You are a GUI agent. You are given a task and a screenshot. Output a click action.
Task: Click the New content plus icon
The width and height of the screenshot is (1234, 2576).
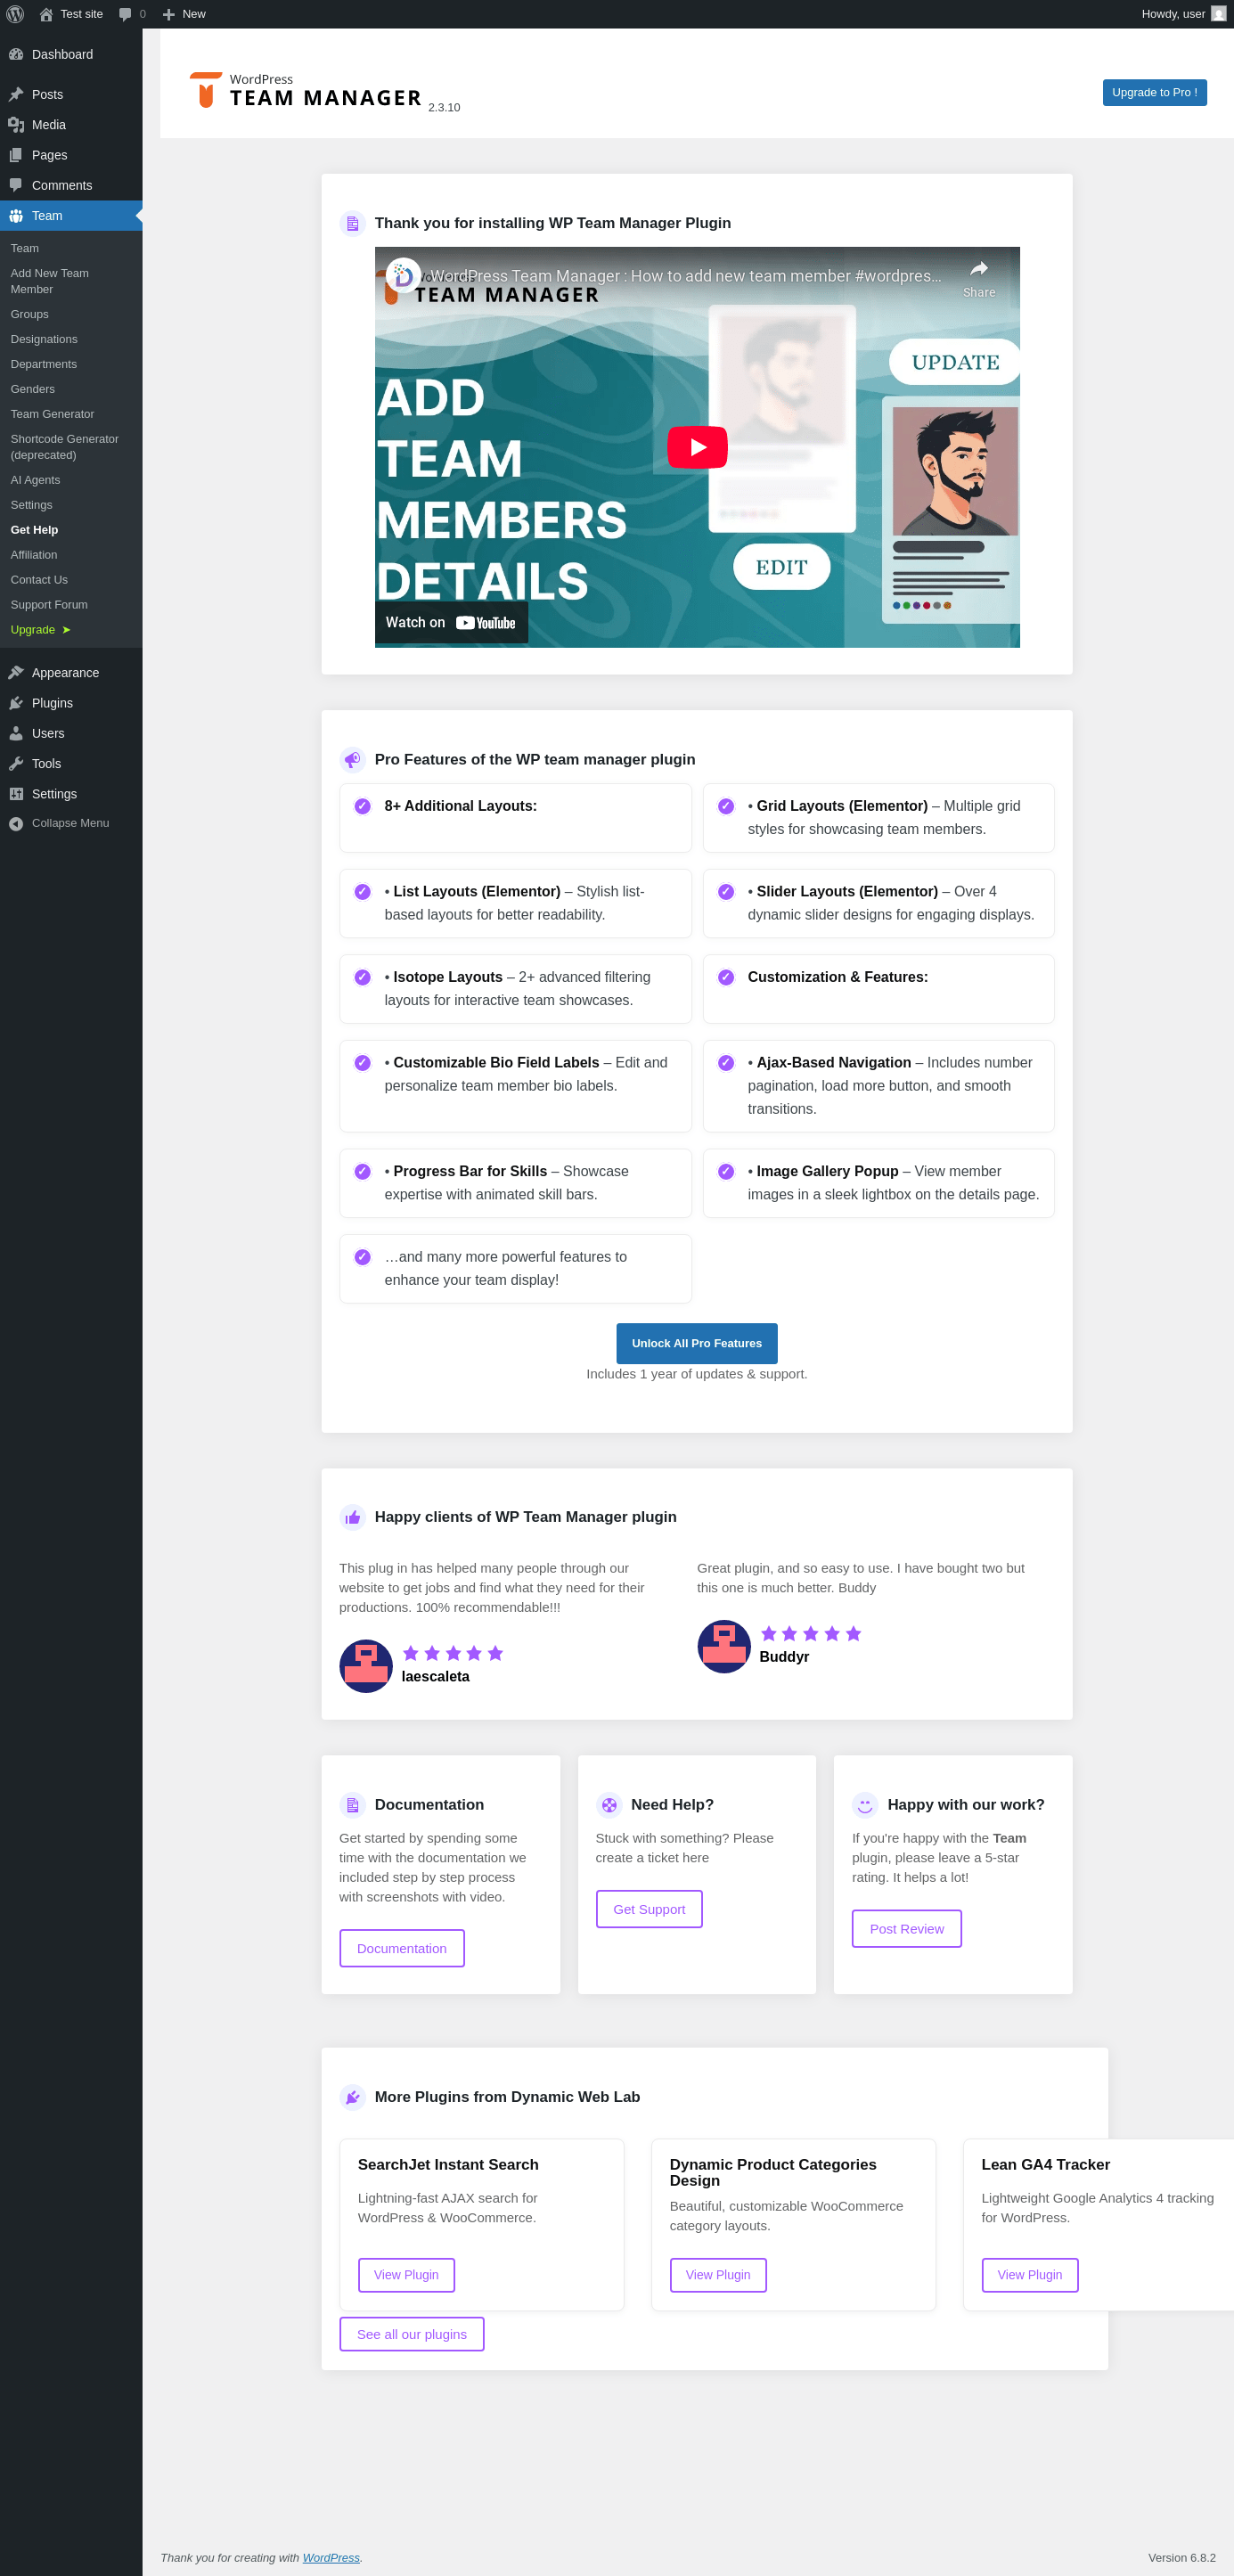pos(169,14)
